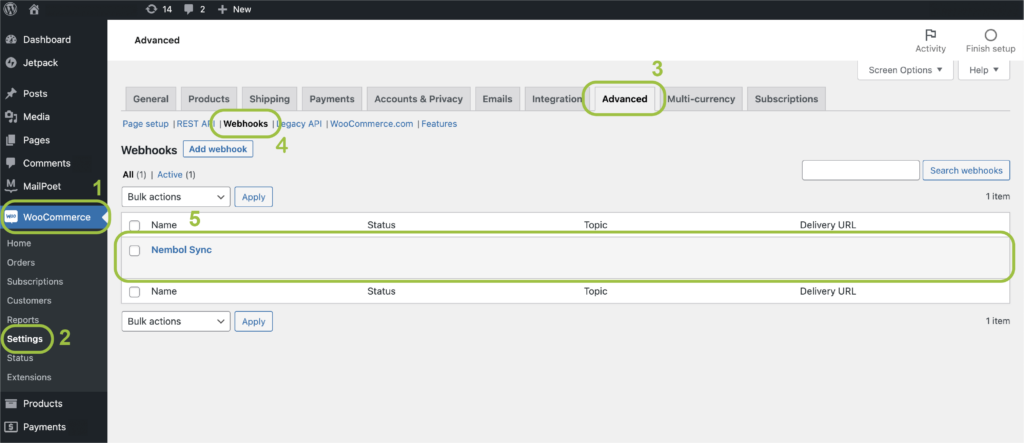Open the comments bubble showing 2
The image size is (1024, 443).
tap(195, 9)
